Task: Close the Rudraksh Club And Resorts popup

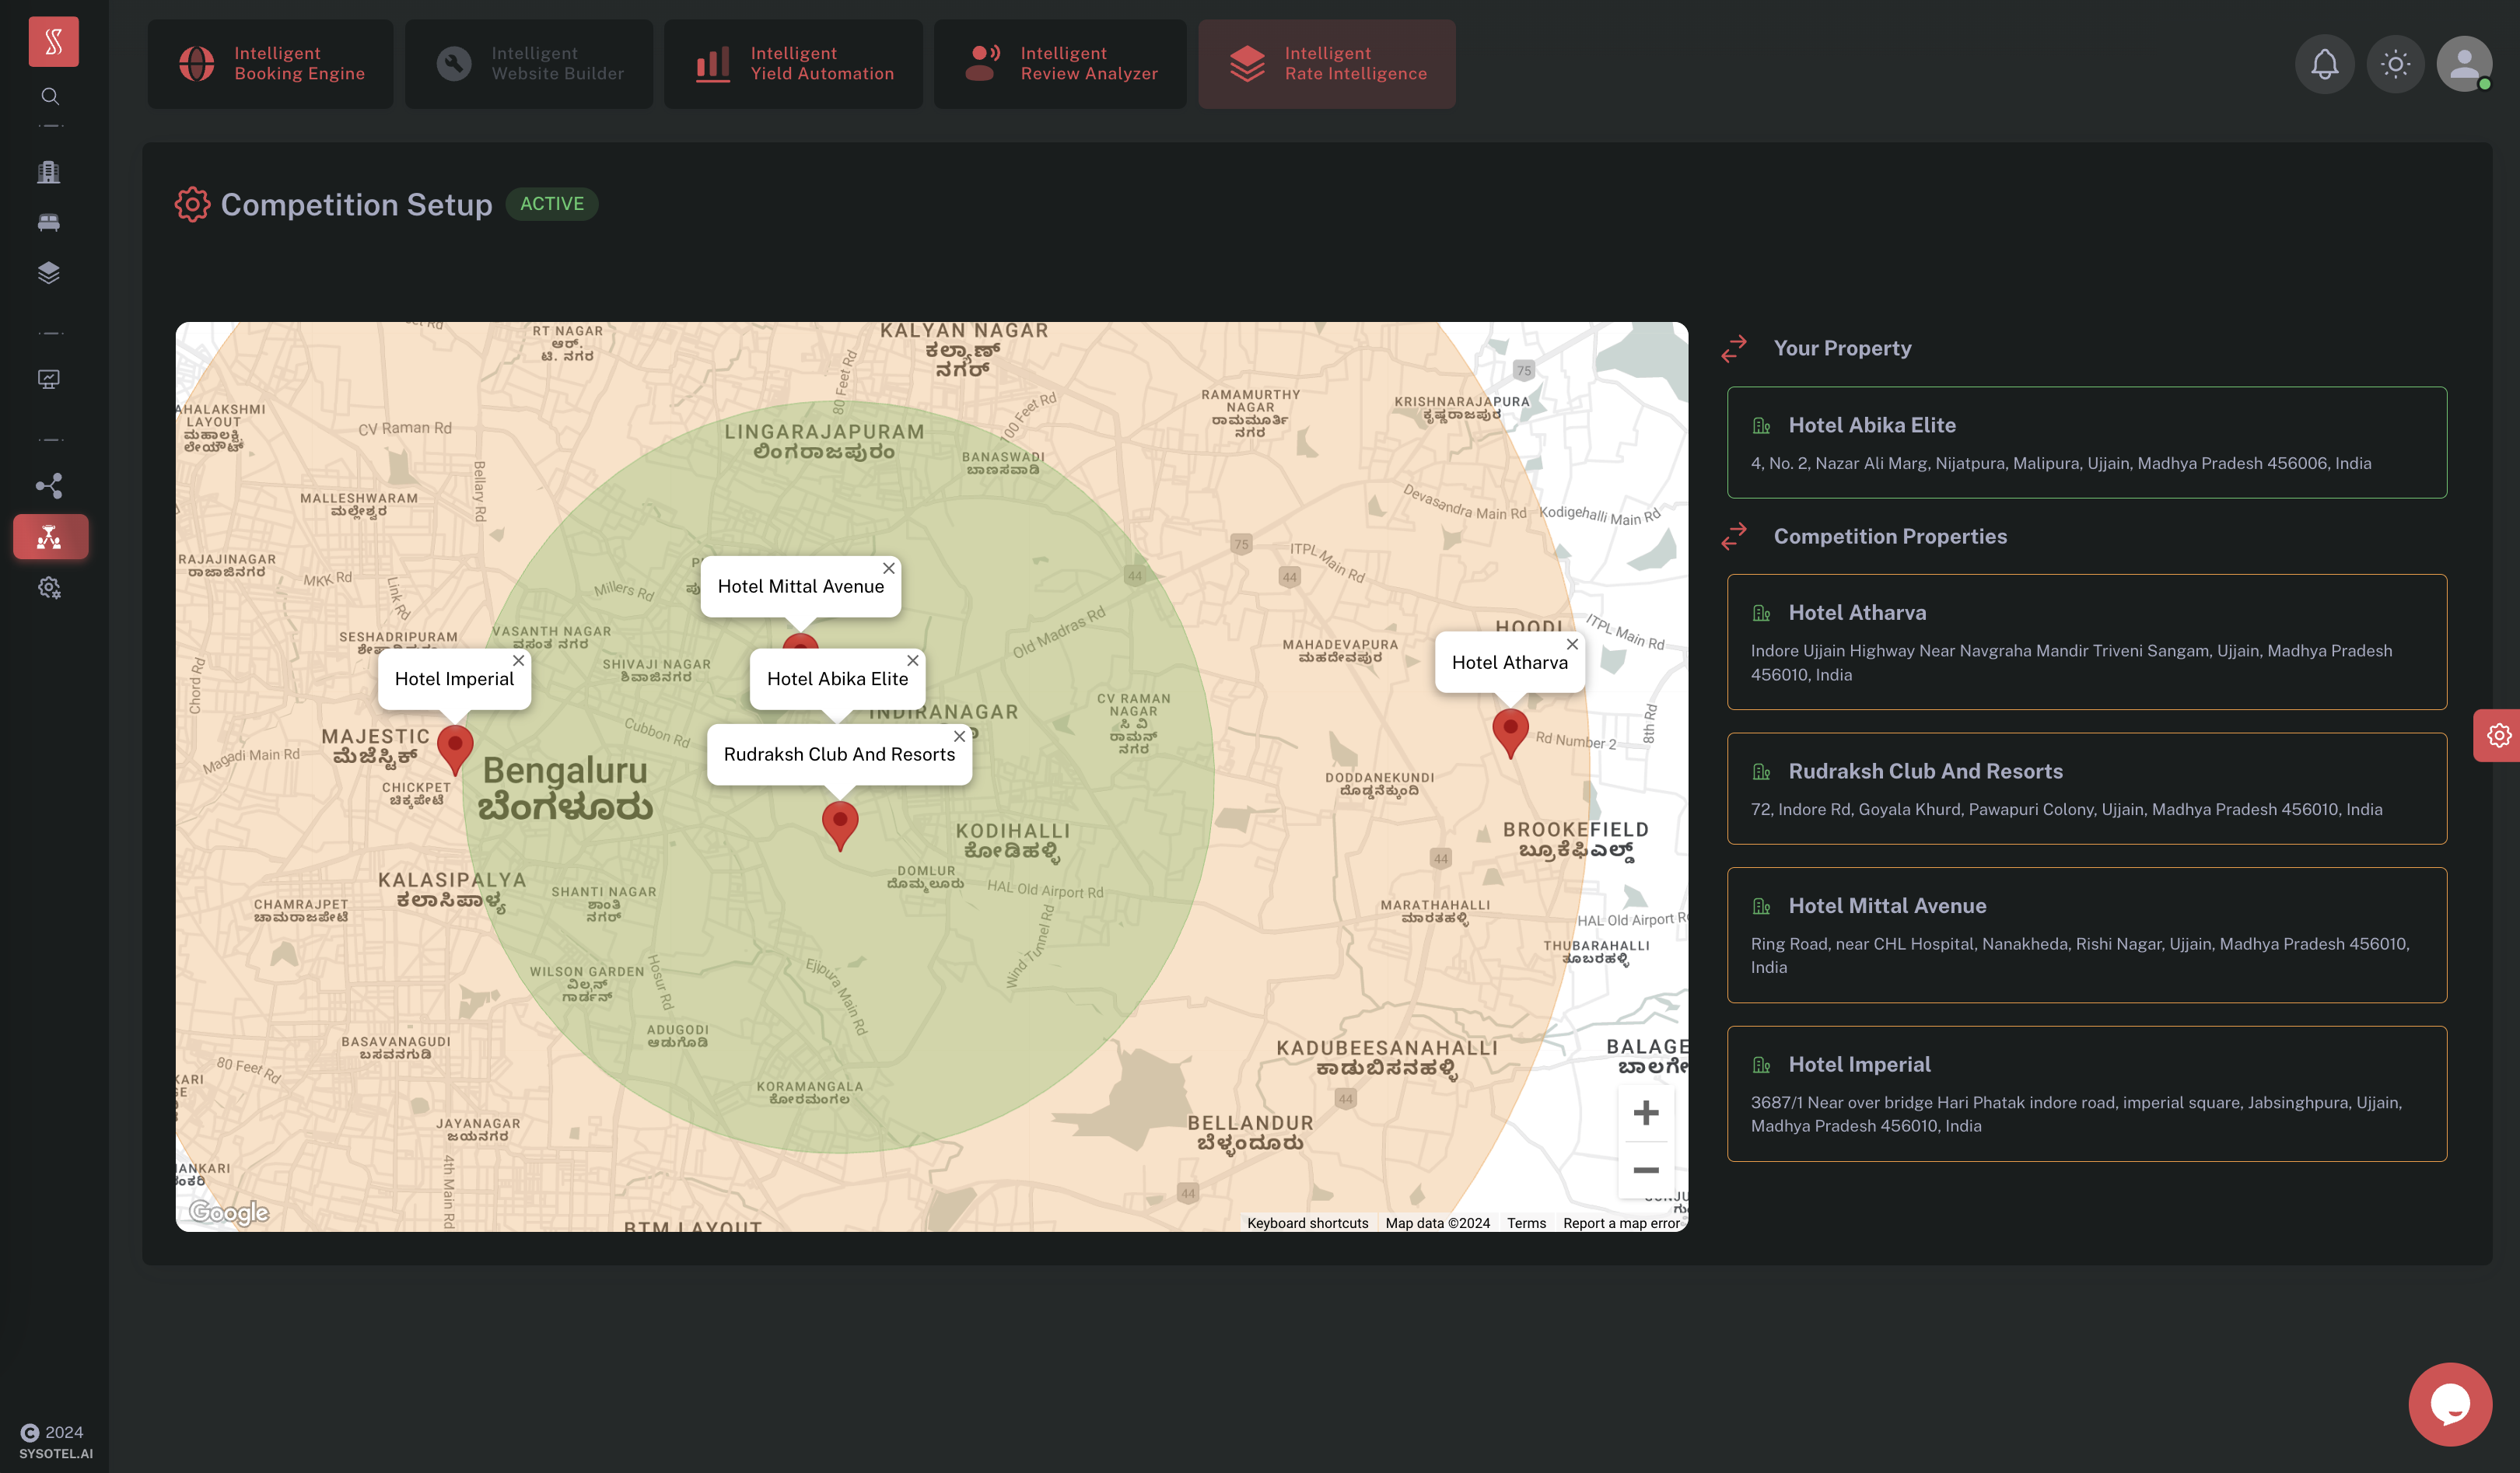Action: click(x=959, y=736)
